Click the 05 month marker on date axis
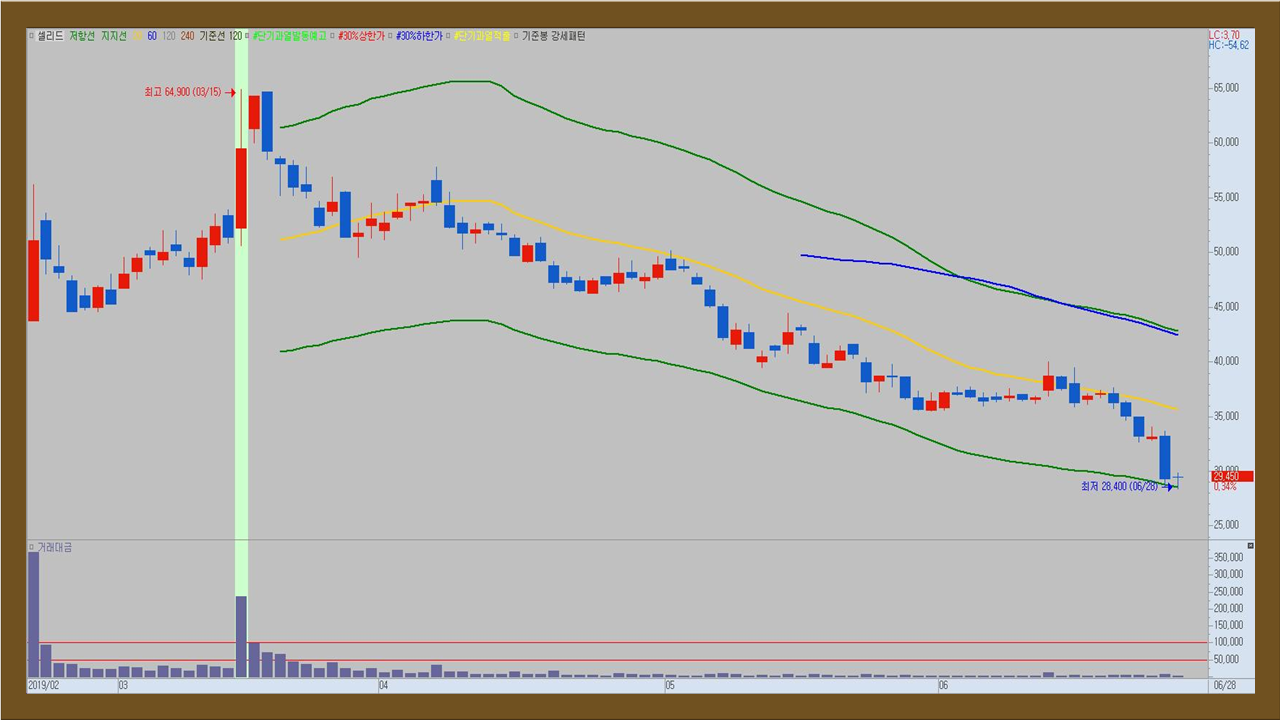This screenshot has height=720, width=1280. (x=670, y=686)
